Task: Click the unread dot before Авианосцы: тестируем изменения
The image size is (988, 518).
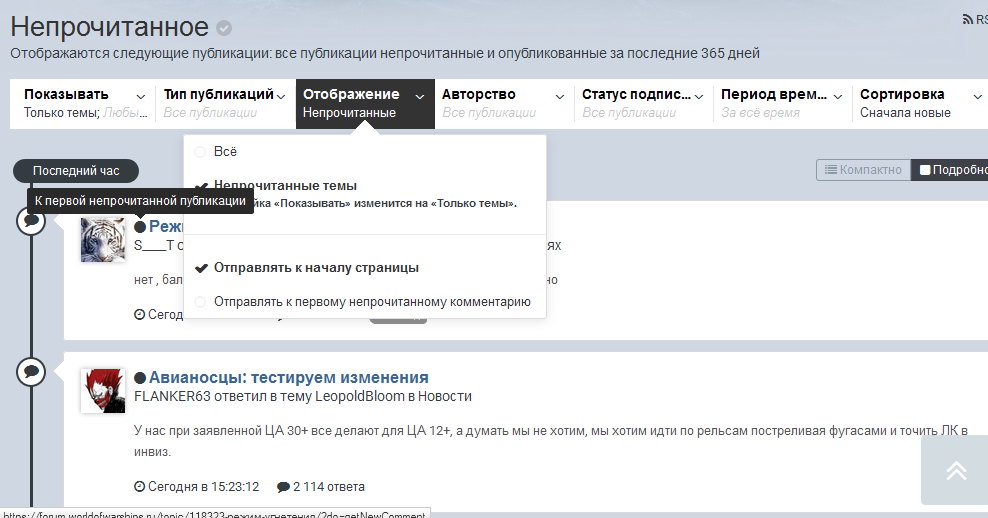Action: click(140, 378)
